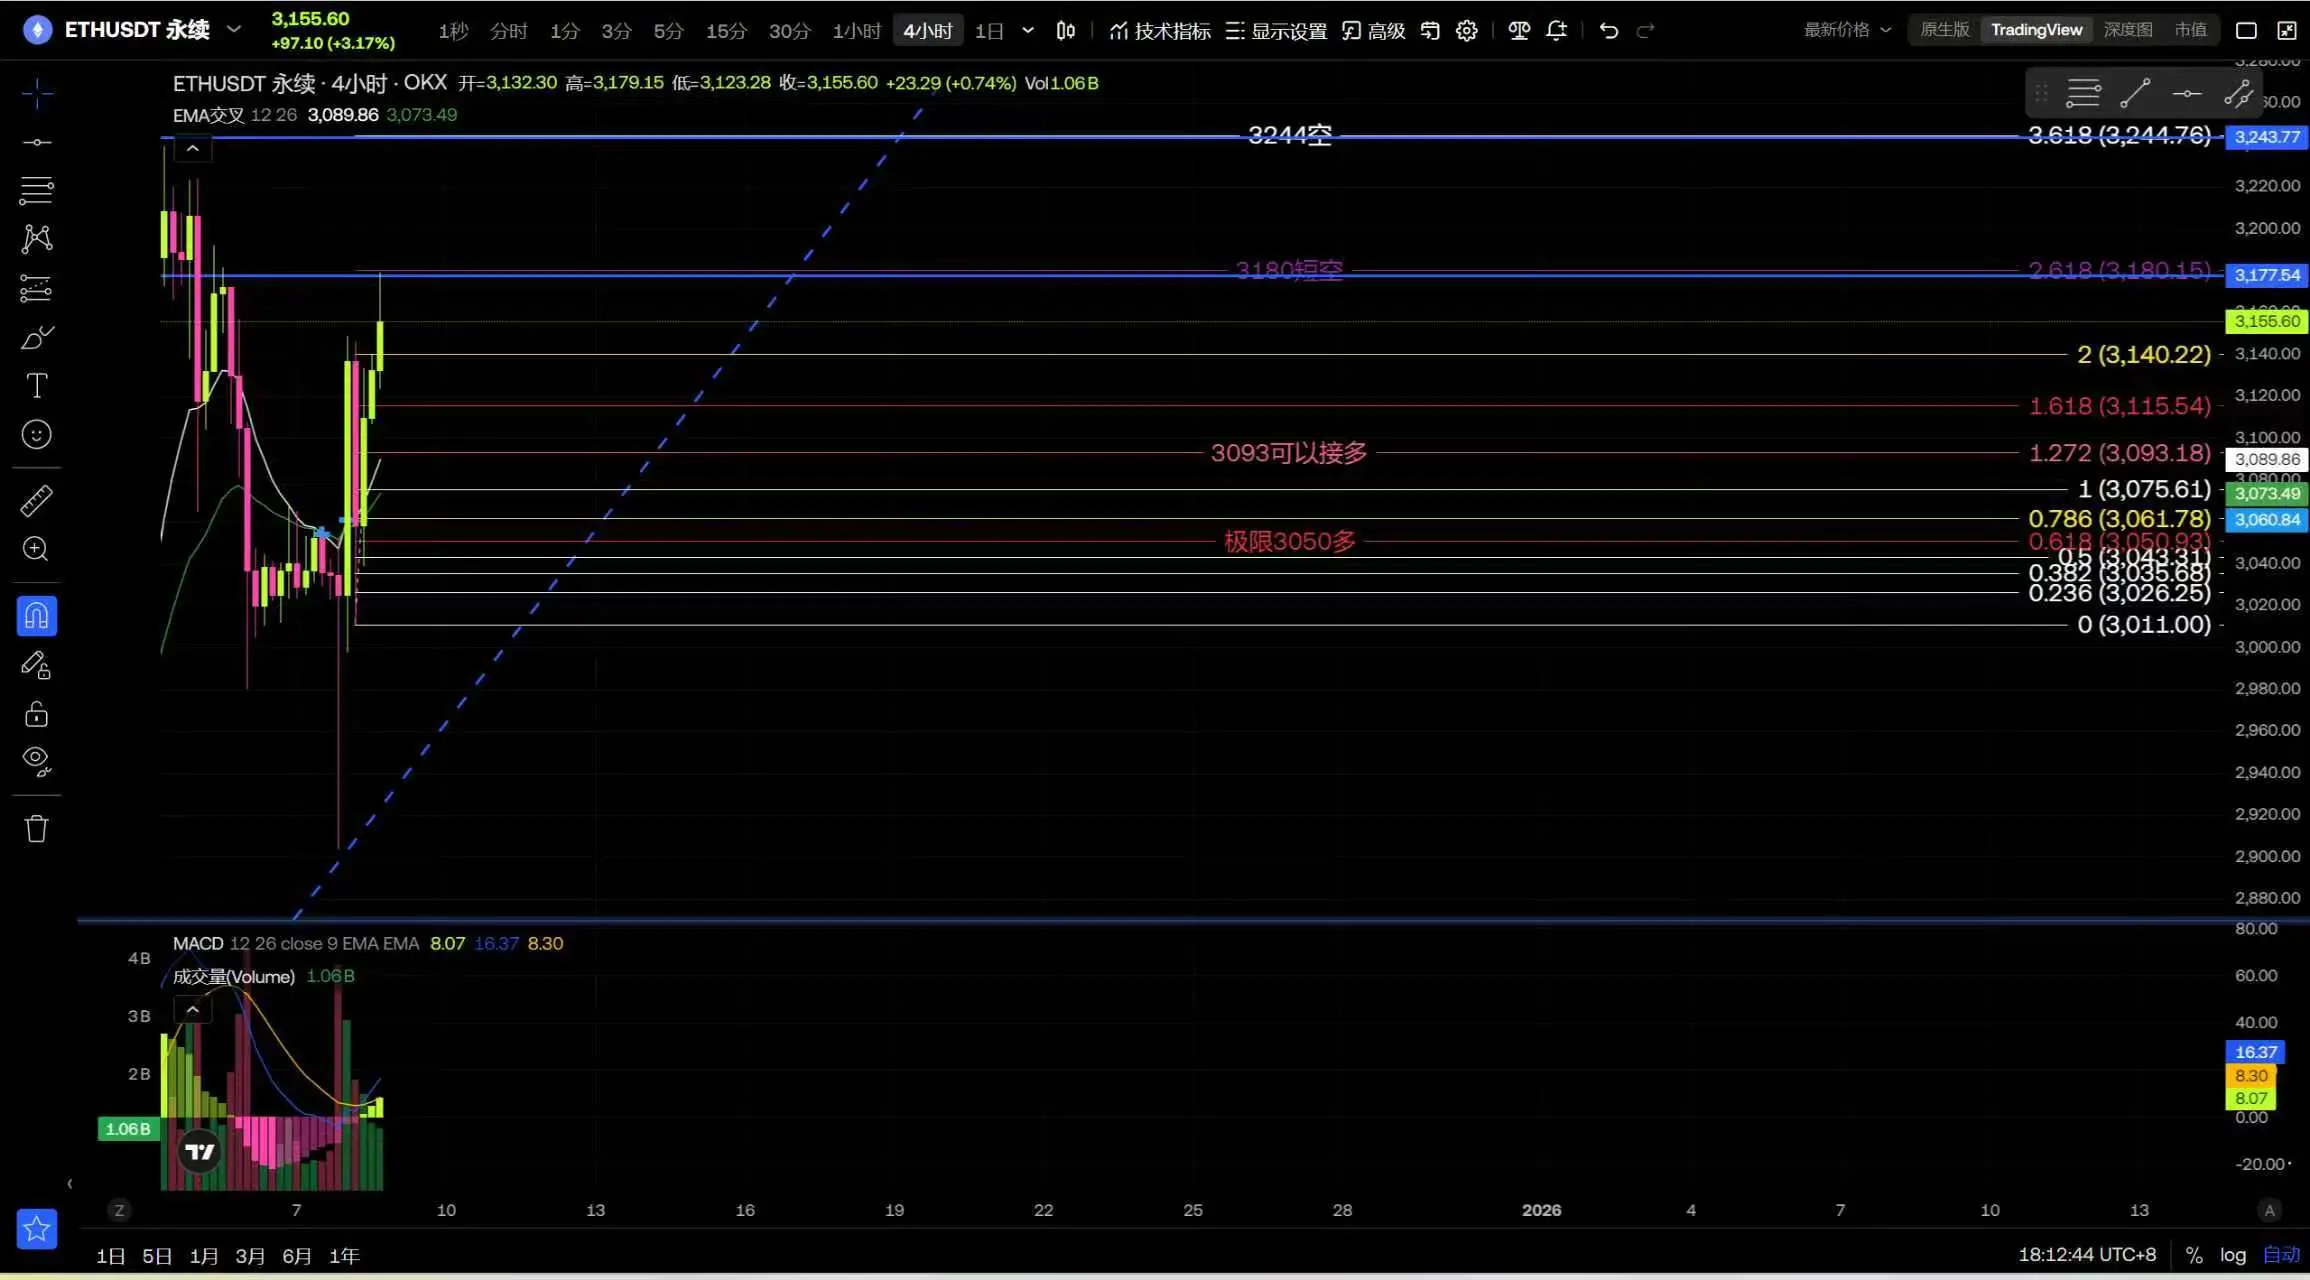Open the ETHUSDT symbol dropdown arrow

[x=234, y=29]
